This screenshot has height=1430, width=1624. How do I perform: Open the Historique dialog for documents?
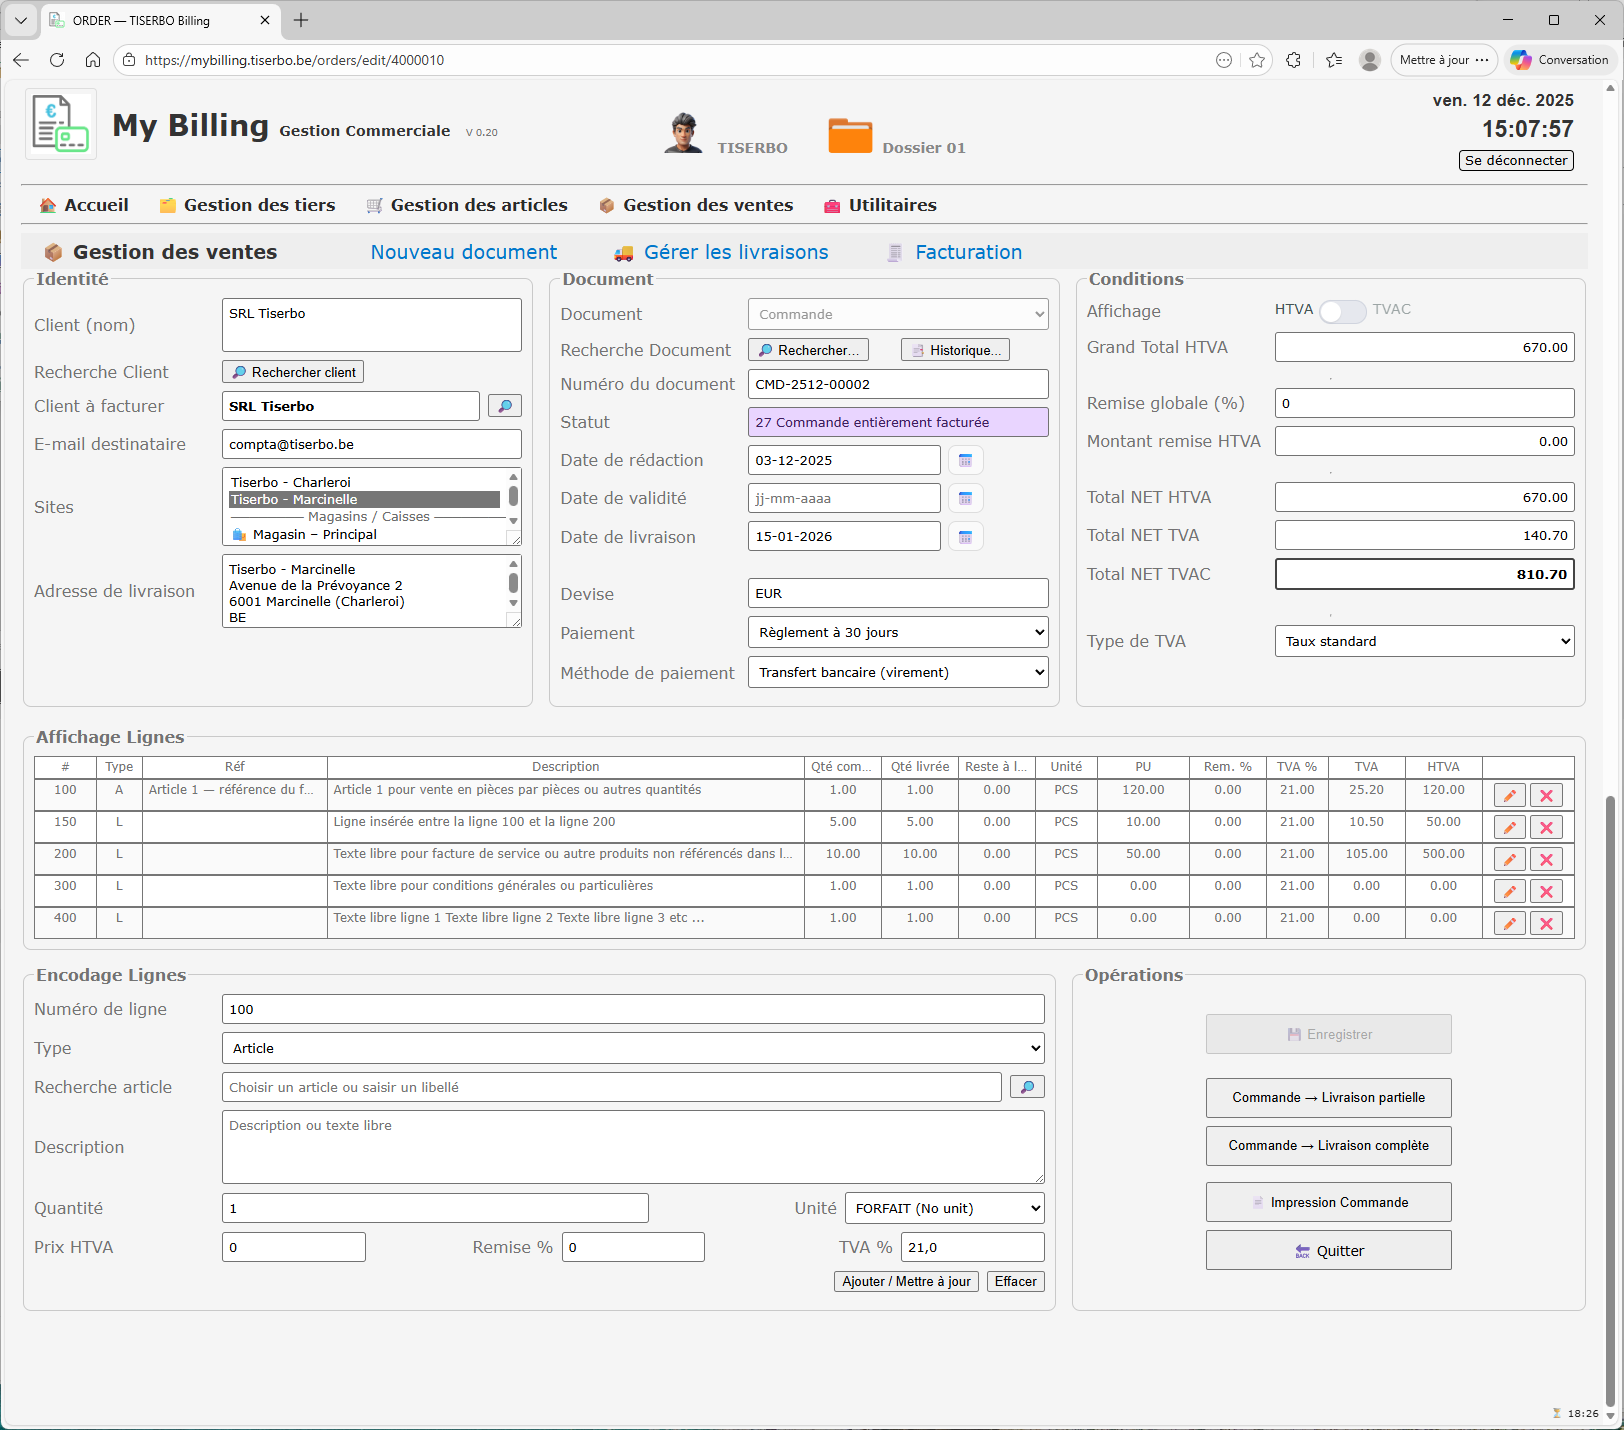pos(954,349)
